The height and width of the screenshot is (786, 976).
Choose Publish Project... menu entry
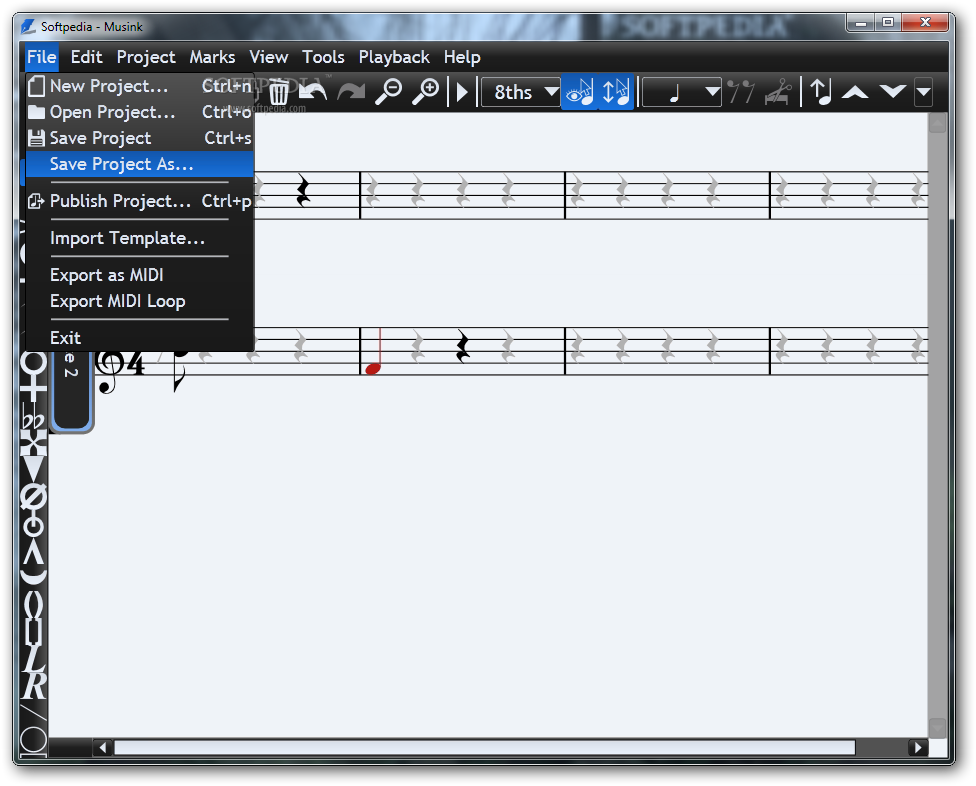pyautogui.click(x=139, y=201)
